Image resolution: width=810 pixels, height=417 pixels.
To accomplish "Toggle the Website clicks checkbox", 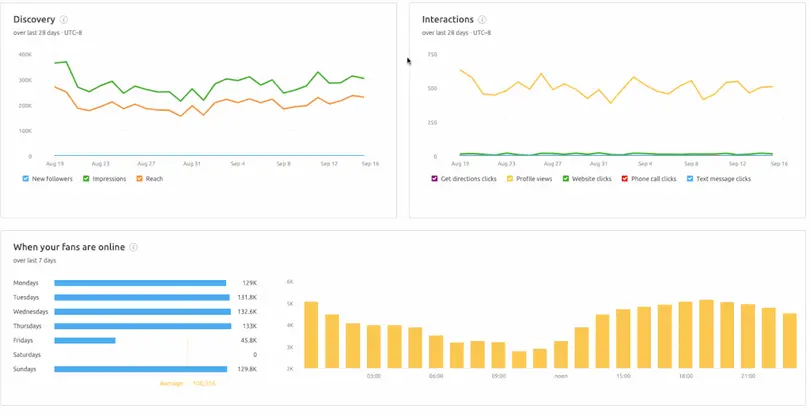I will click(565, 179).
